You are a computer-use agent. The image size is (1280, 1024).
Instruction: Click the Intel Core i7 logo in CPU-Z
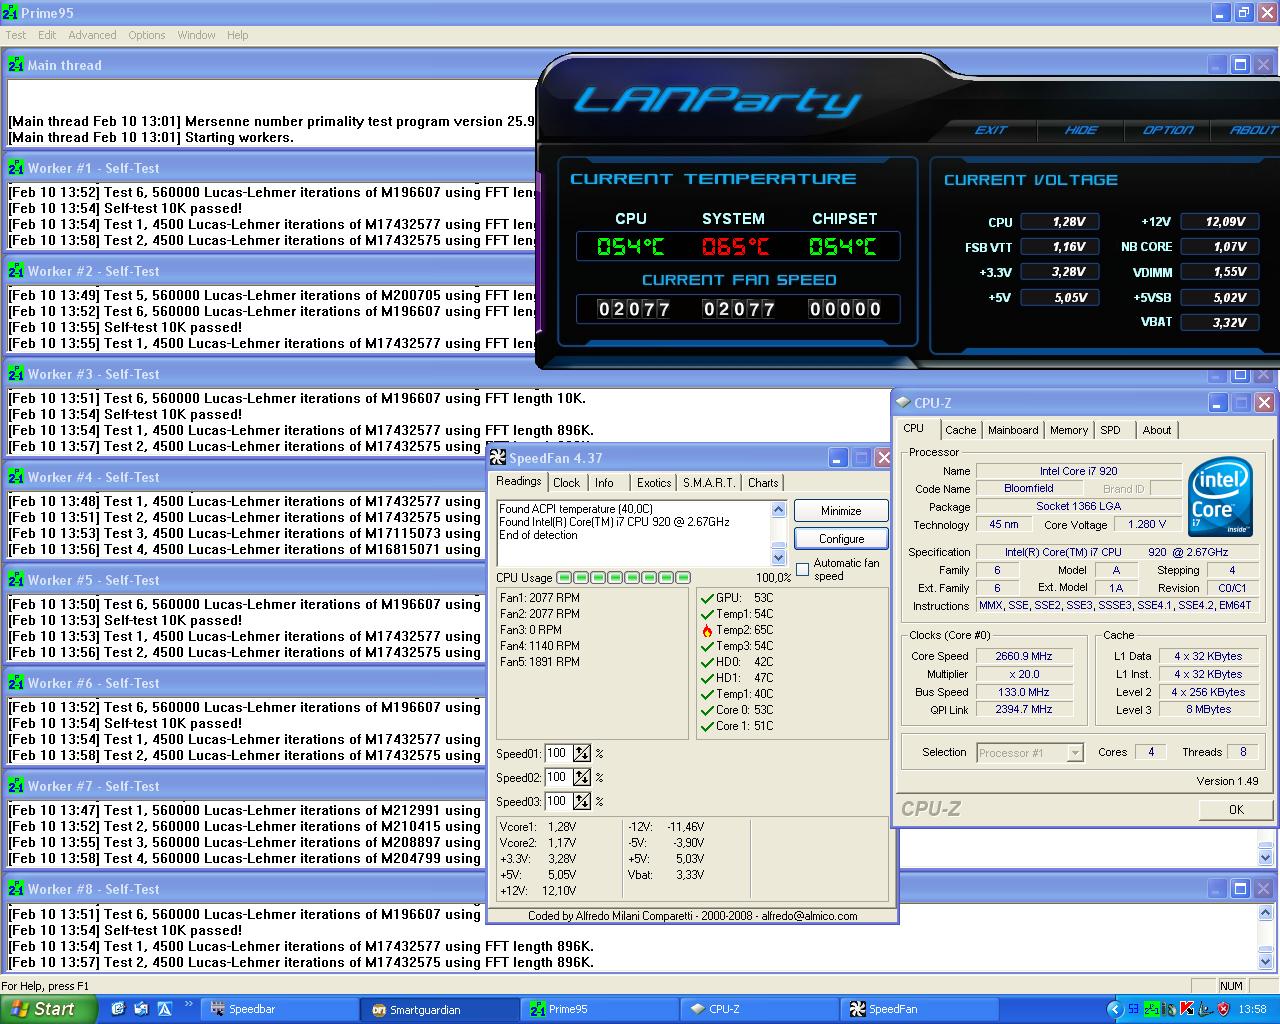1221,497
